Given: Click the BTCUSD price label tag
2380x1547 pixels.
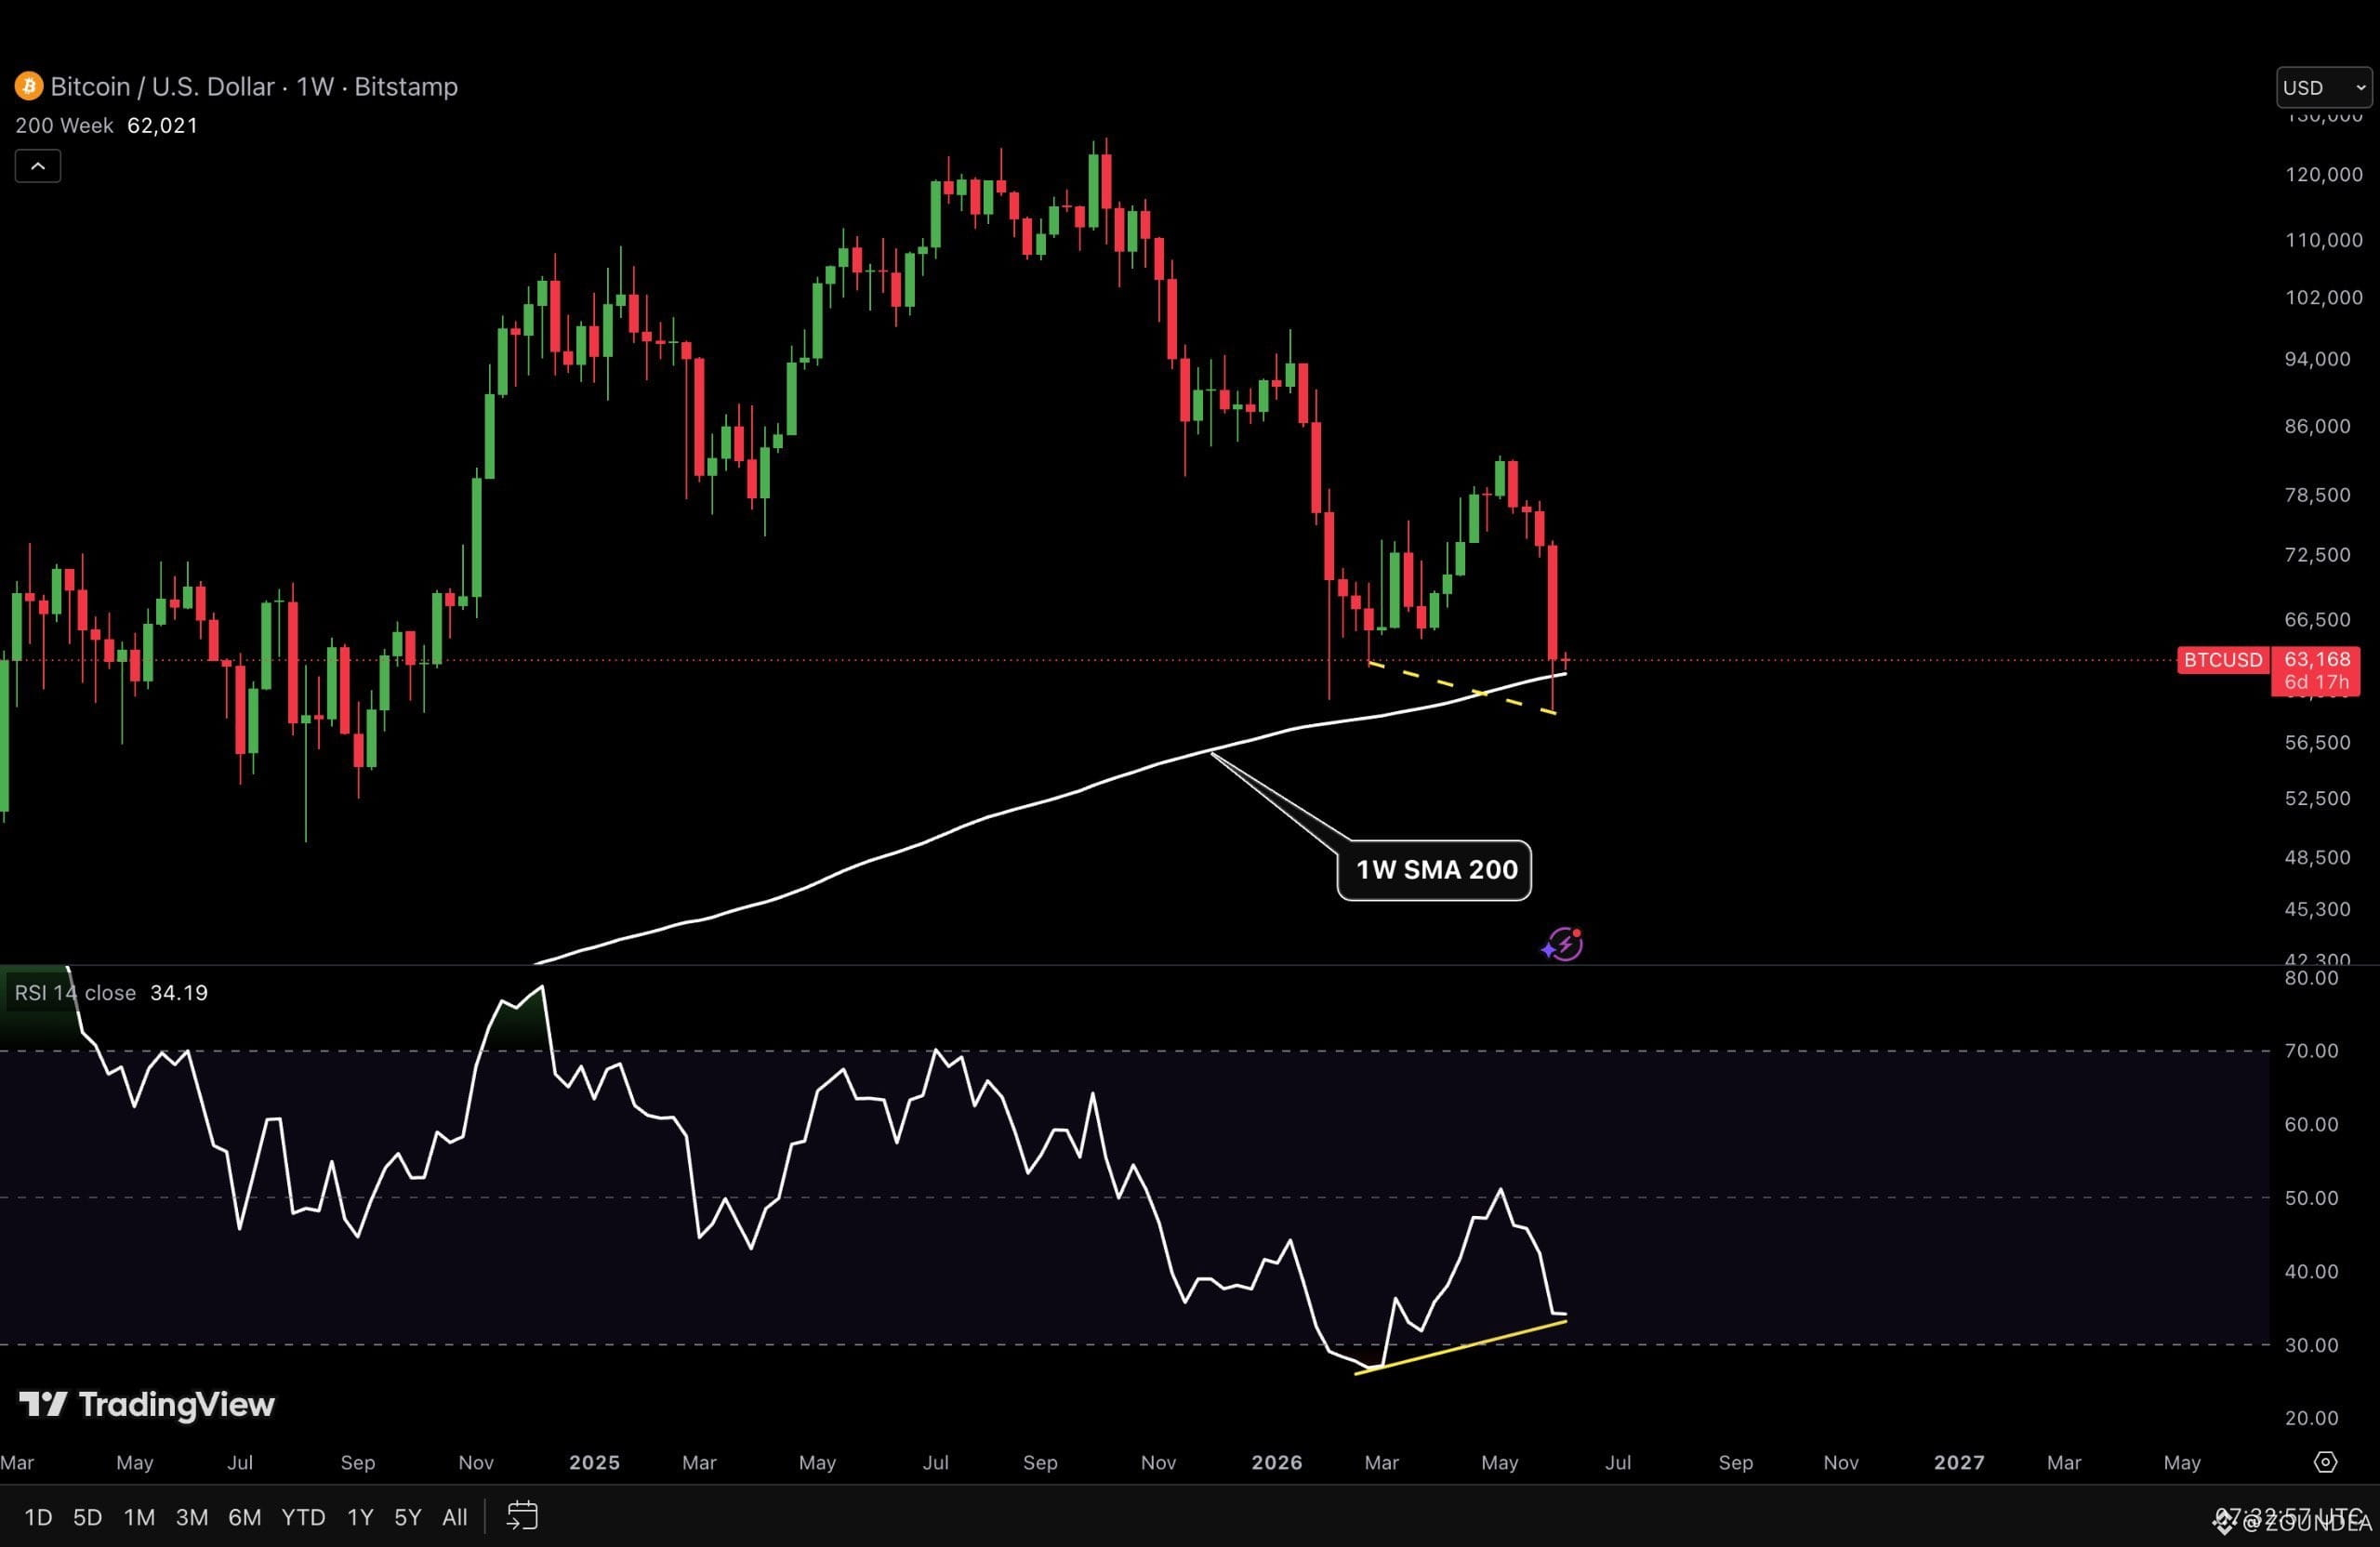Looking at the screenshot, I should click(2223, 660).
